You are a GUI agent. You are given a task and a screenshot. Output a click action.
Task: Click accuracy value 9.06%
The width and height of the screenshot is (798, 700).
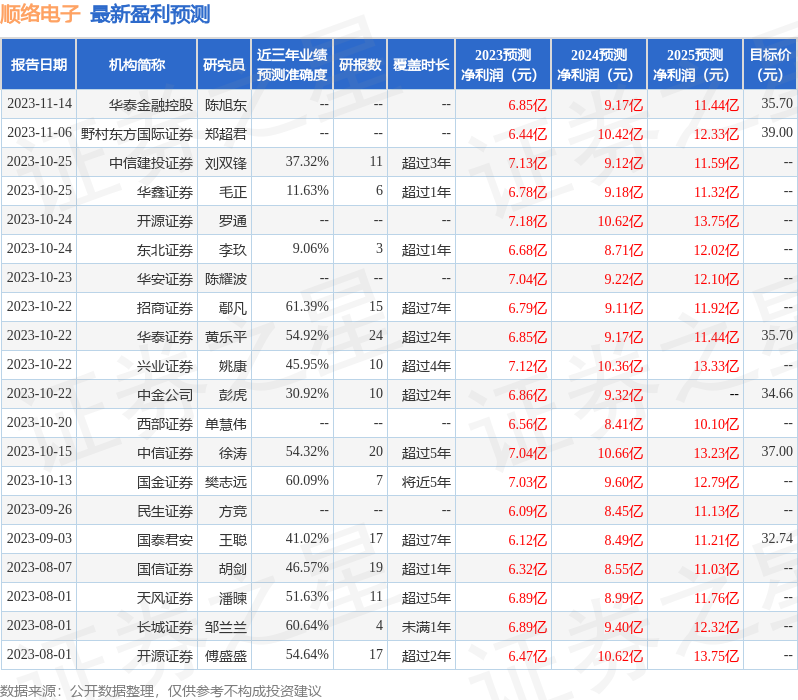coord(310,248)
